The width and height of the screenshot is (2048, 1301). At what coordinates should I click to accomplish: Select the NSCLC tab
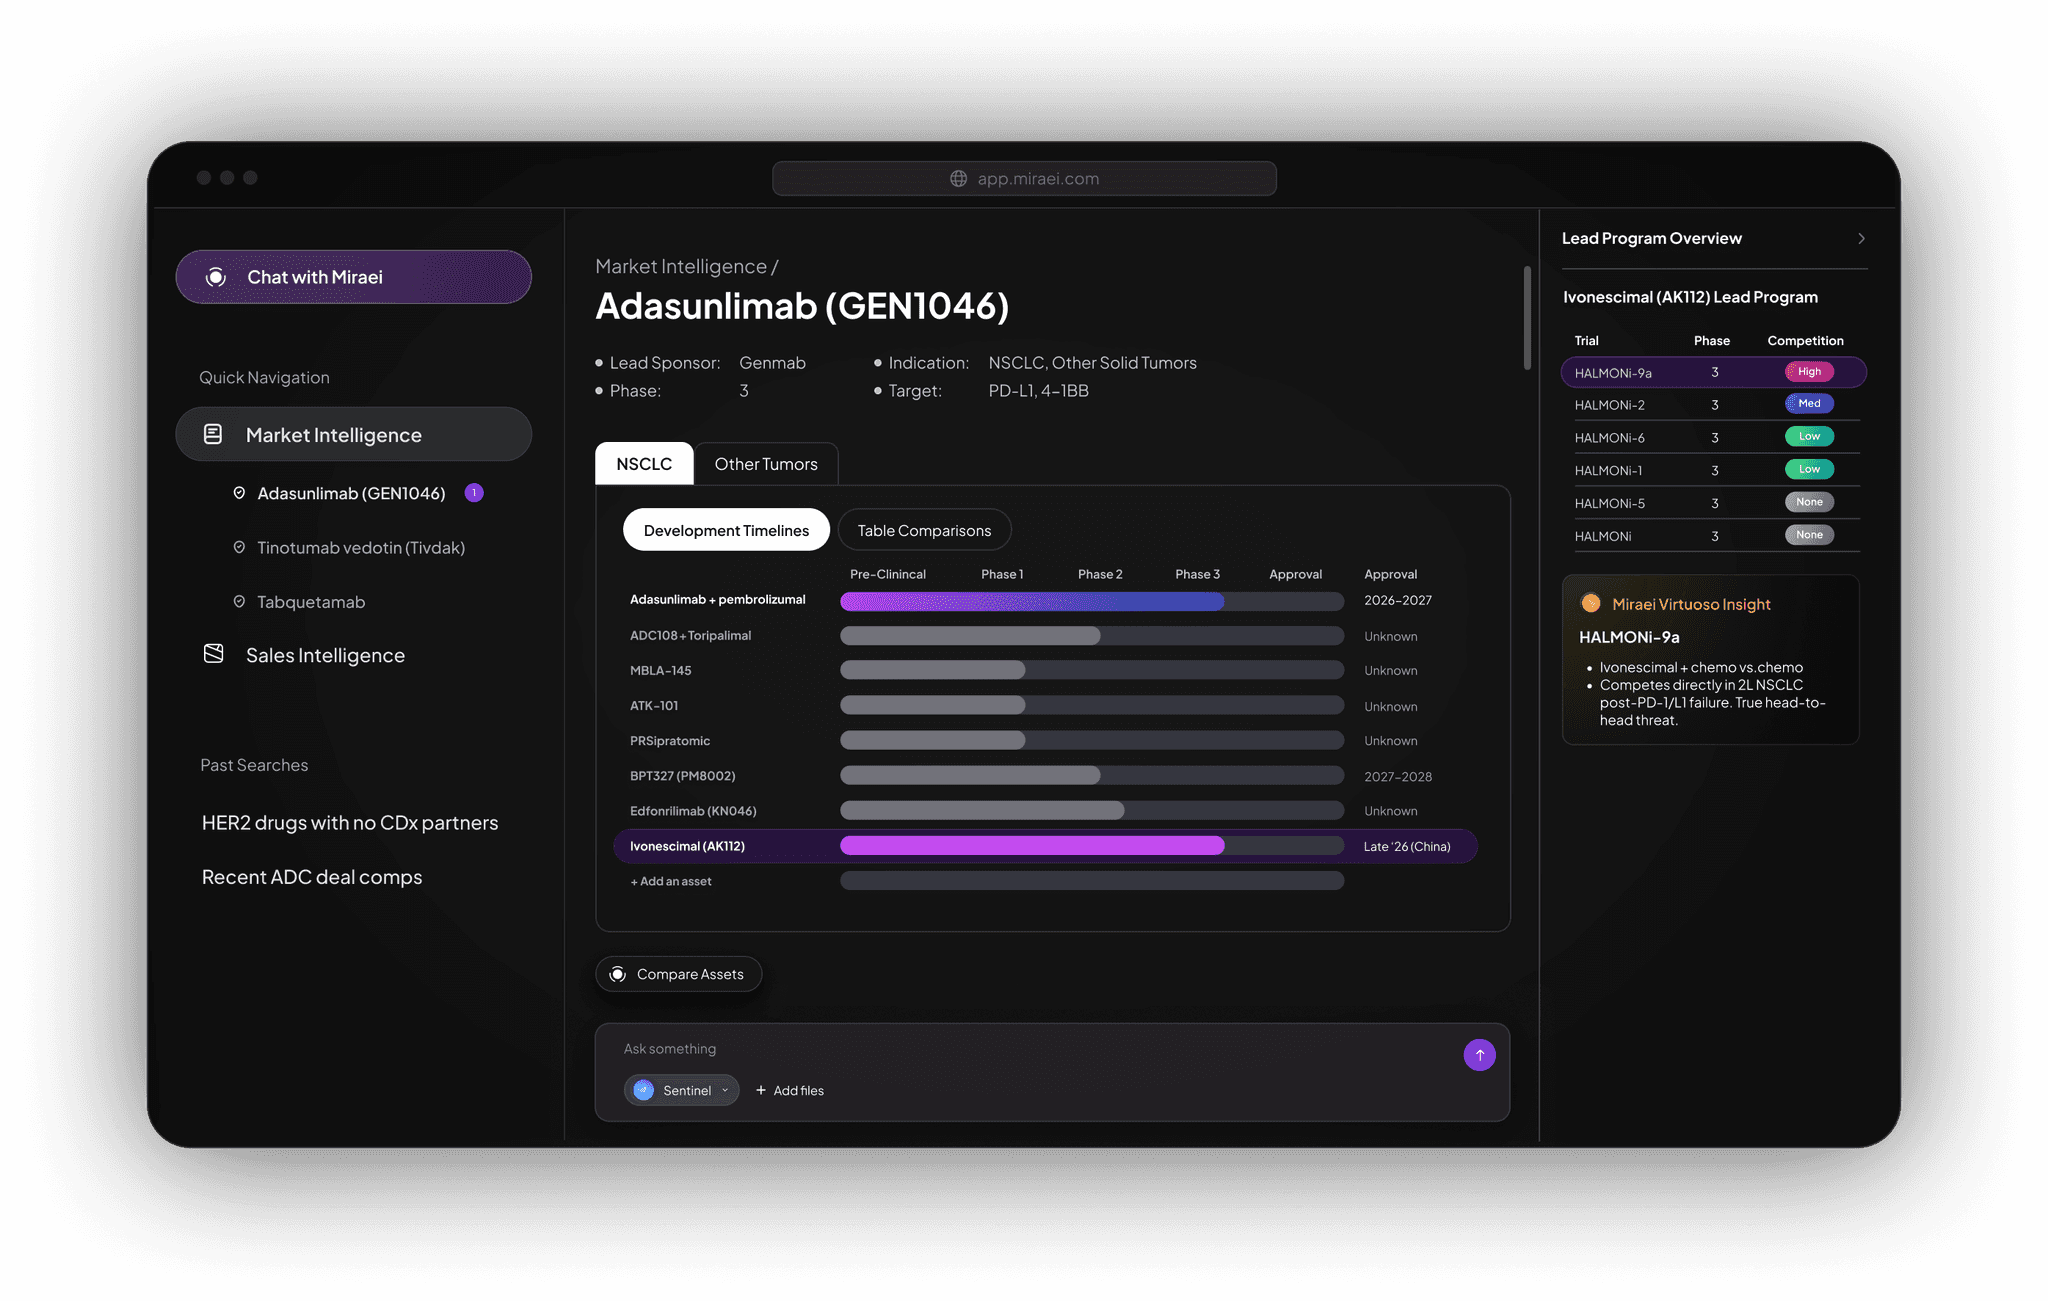[x=644, y=464]
